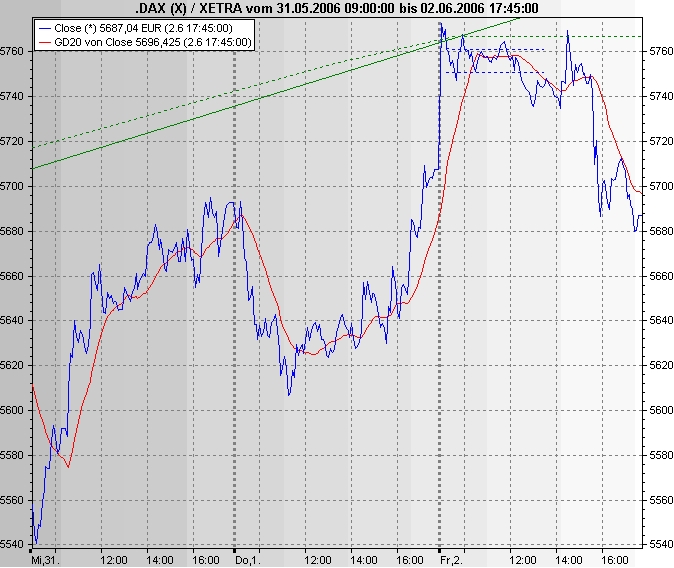674x568 pixels.
Task: Click the 5600 label on left axis
Action: tap(11, 410)
